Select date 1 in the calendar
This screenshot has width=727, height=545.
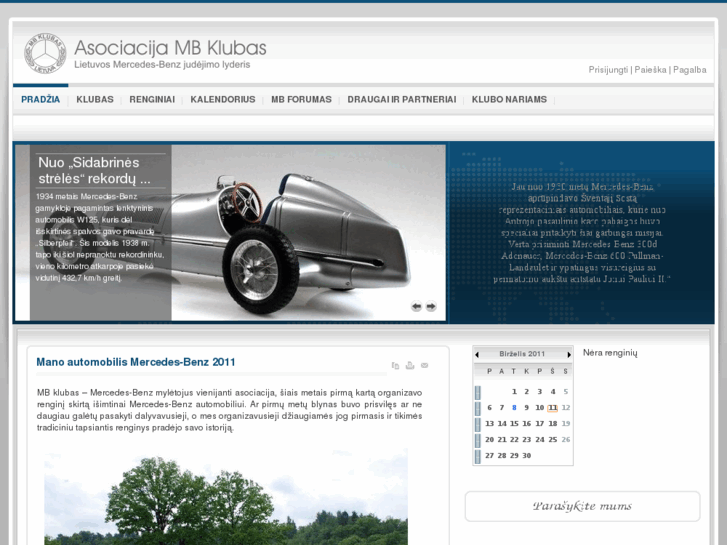514,391
